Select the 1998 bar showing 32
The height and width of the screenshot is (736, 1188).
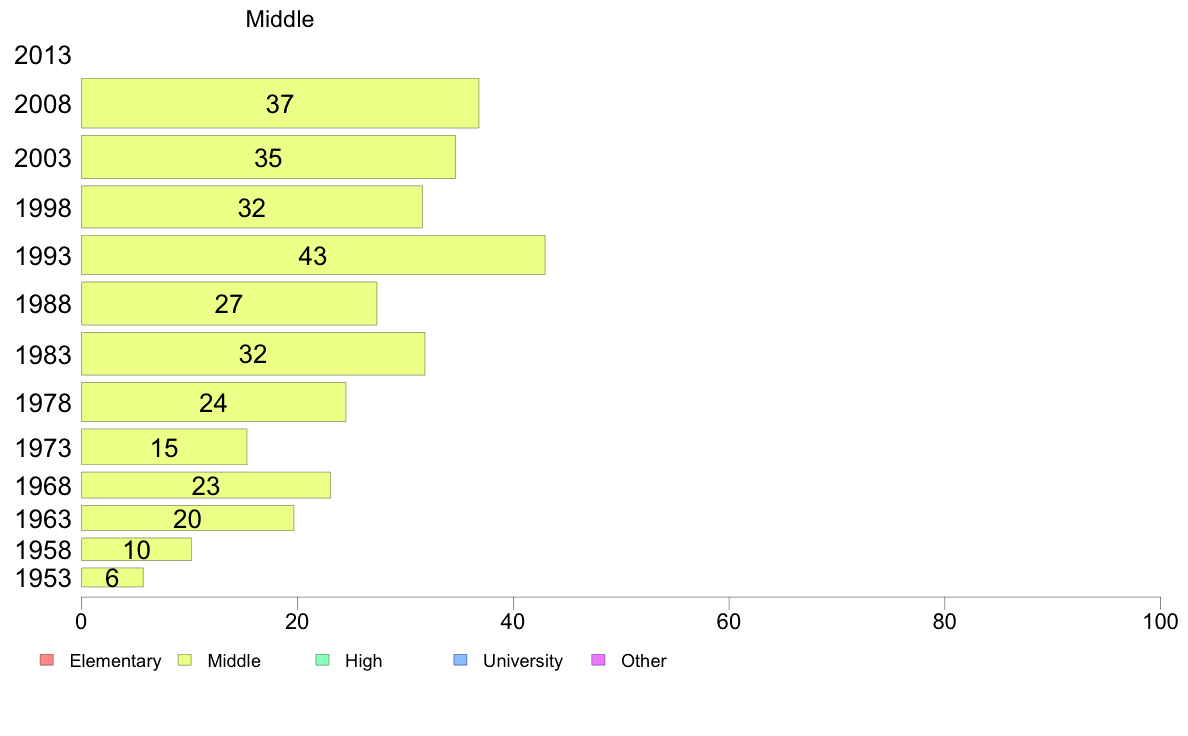coord(252,207)
